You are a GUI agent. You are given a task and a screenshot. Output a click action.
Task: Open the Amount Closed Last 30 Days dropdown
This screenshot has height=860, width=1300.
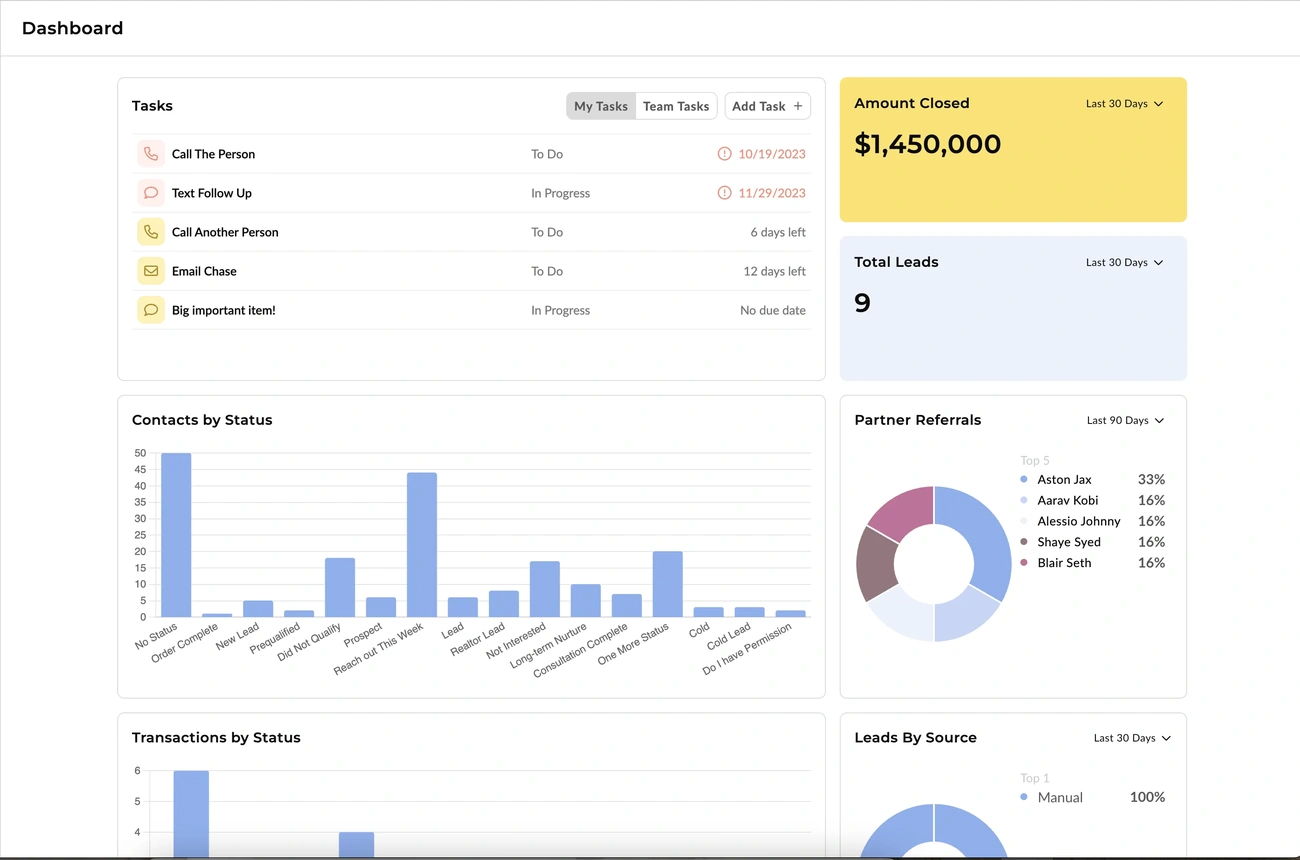[1125, 104]
